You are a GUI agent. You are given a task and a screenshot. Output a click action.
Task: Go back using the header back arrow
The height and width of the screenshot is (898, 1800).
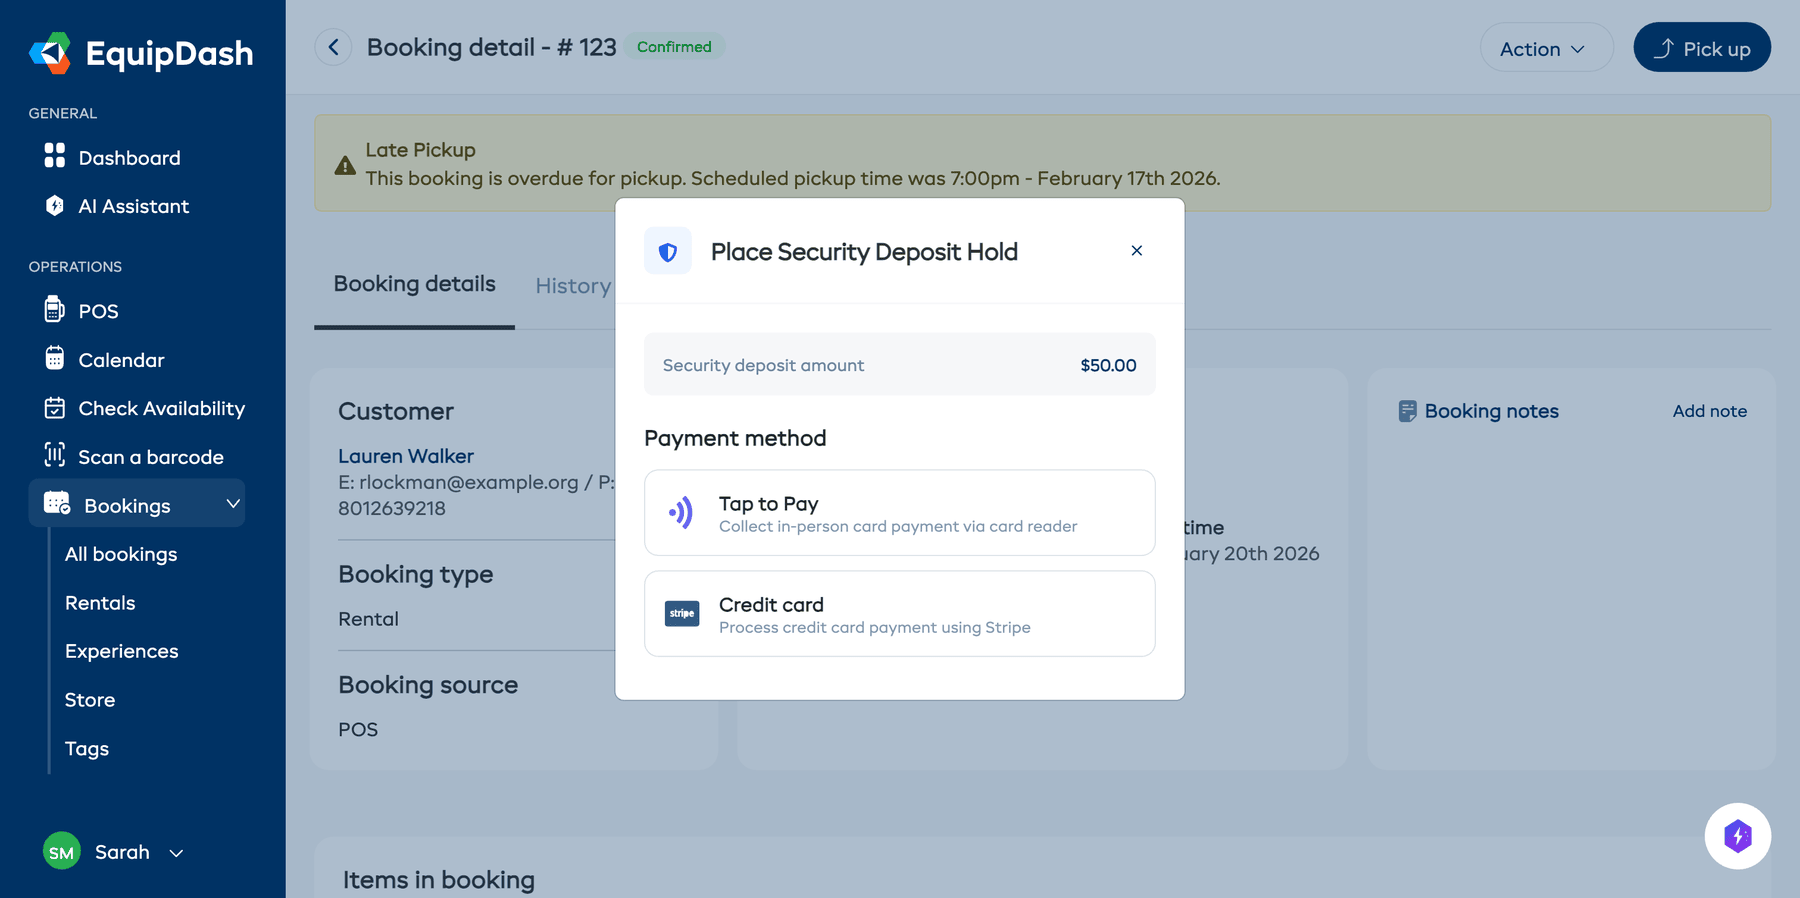[333, 47]
